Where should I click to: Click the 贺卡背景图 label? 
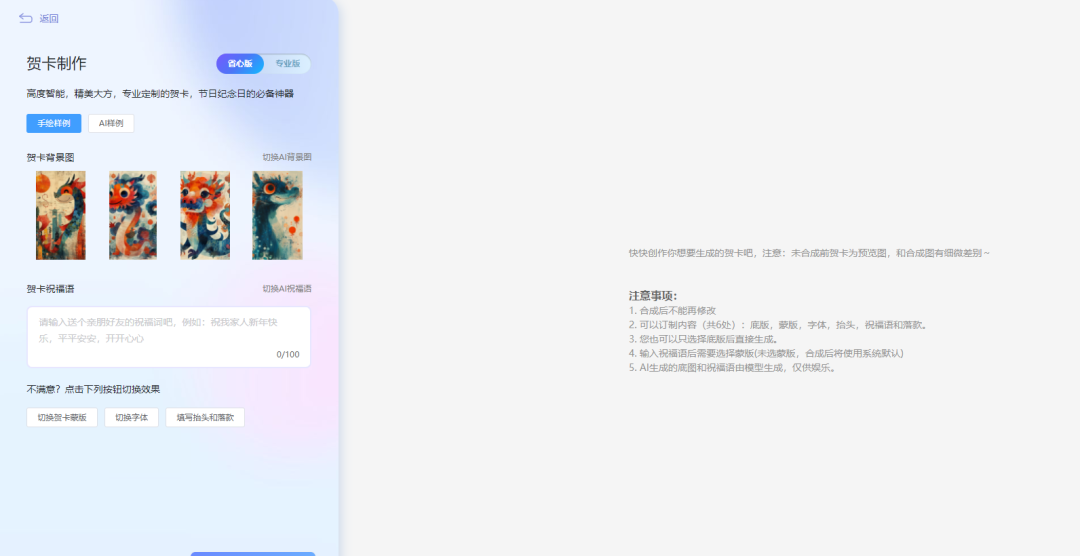[x=50, y=158]
